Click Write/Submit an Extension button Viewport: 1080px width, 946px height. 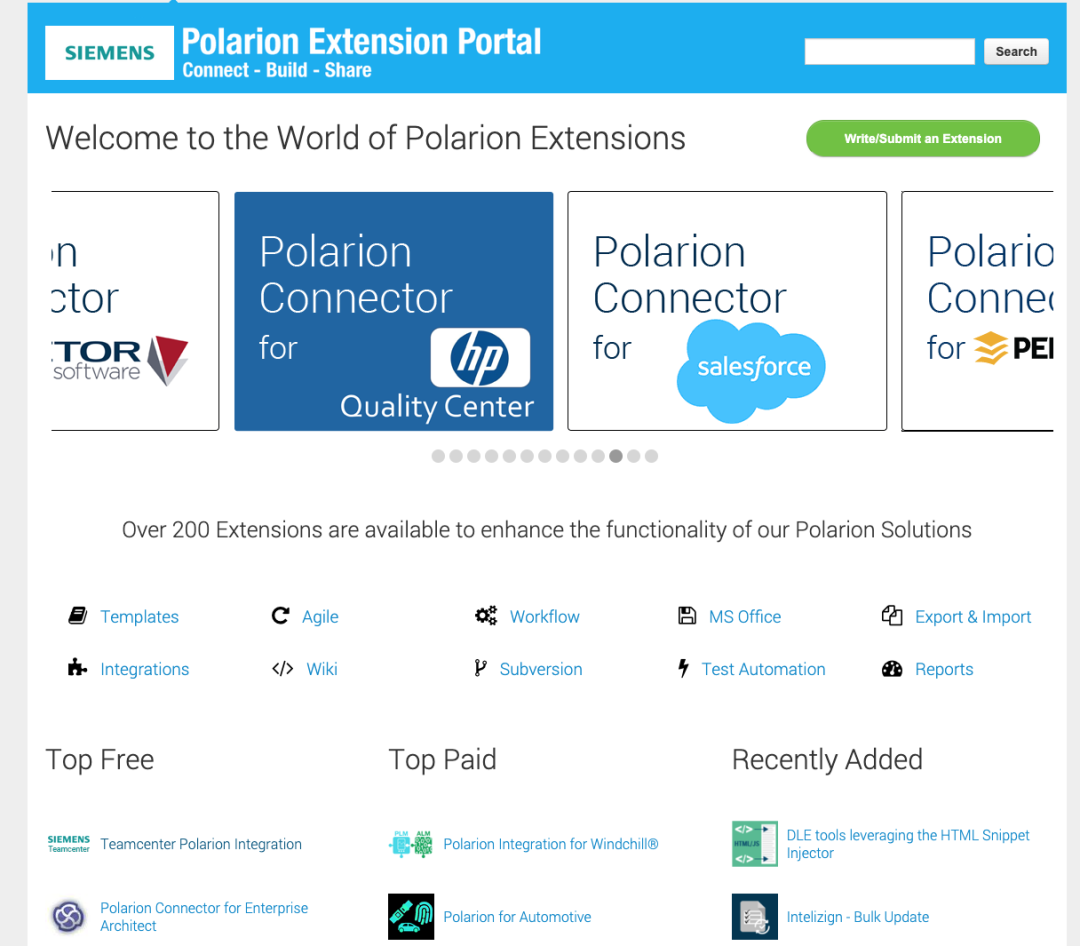pyautogui.click(x=922, y=139)
